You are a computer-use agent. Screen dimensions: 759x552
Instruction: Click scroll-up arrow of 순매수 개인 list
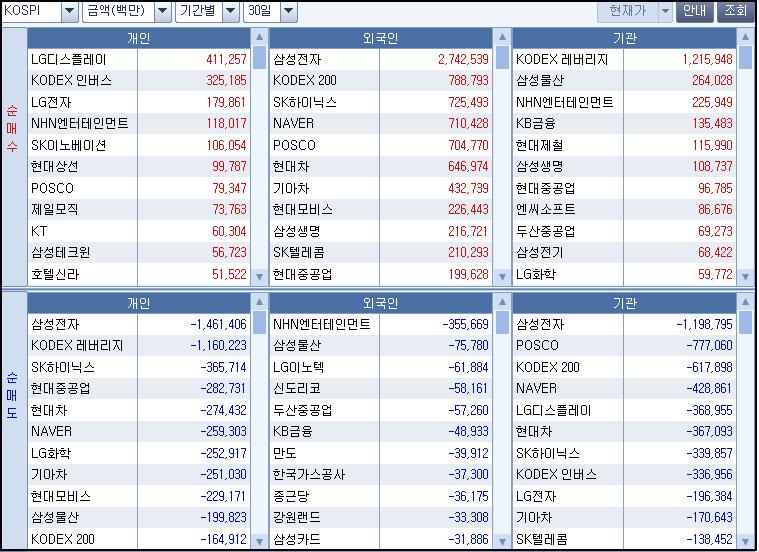259,37
